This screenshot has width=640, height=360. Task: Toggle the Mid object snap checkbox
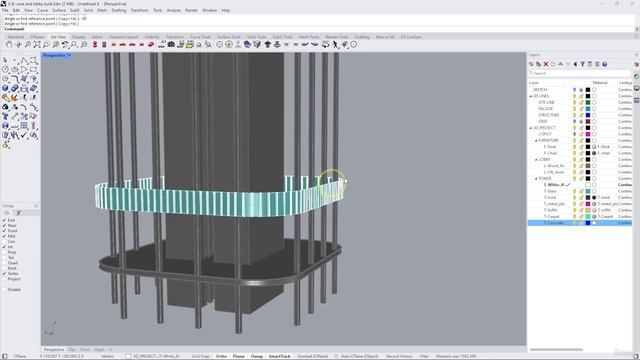(x=4, y=236)
